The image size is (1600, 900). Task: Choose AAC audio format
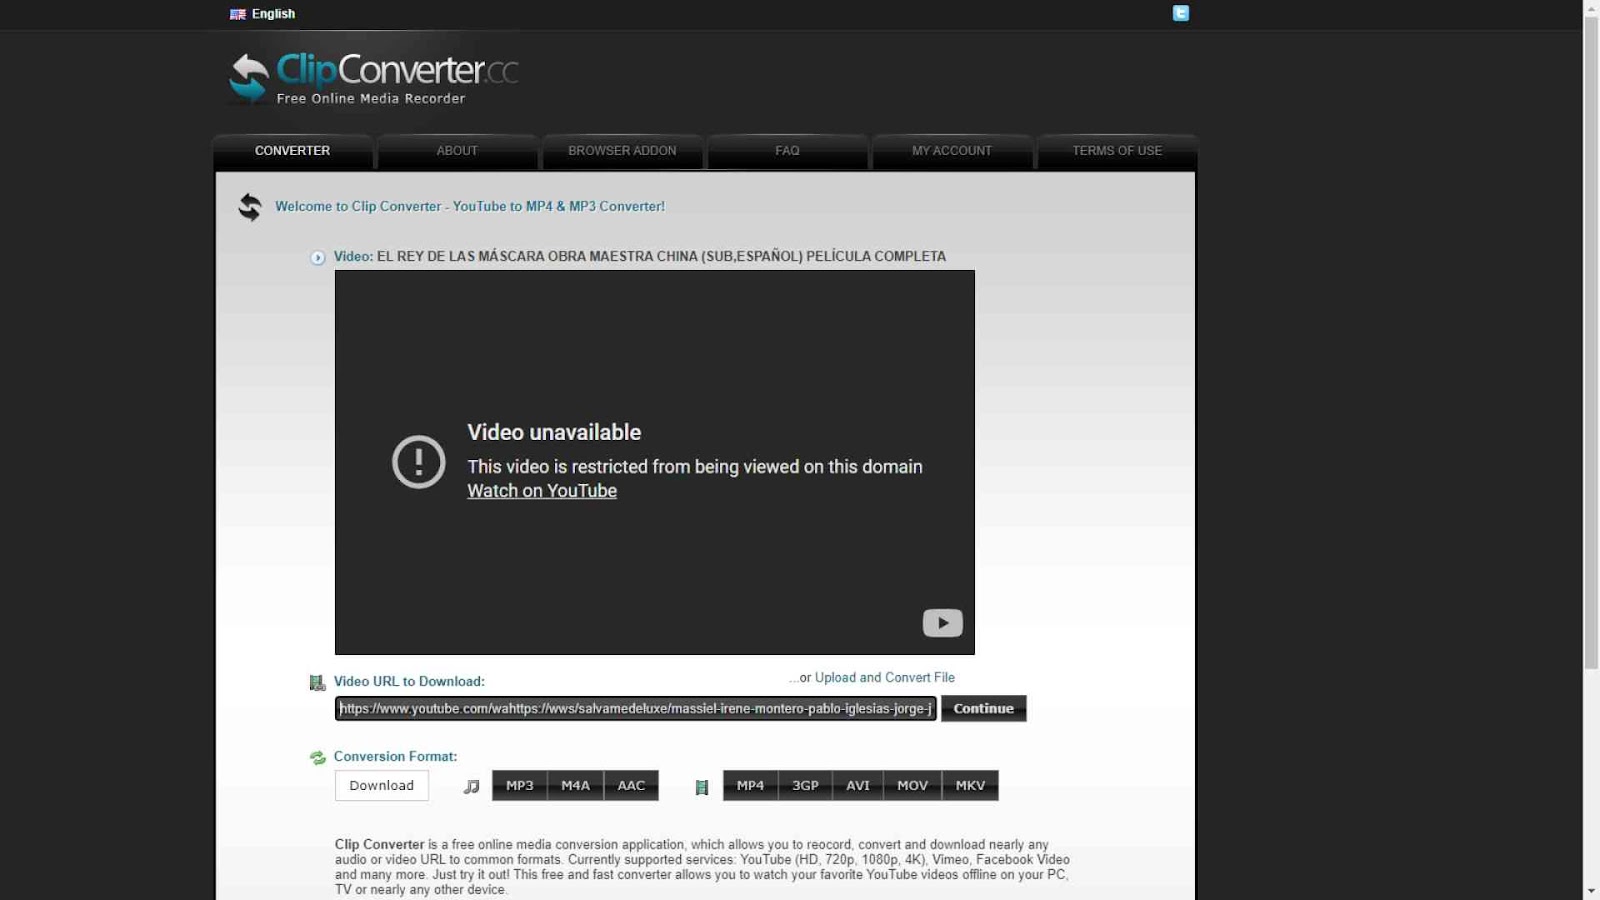[x=631, y=786]
